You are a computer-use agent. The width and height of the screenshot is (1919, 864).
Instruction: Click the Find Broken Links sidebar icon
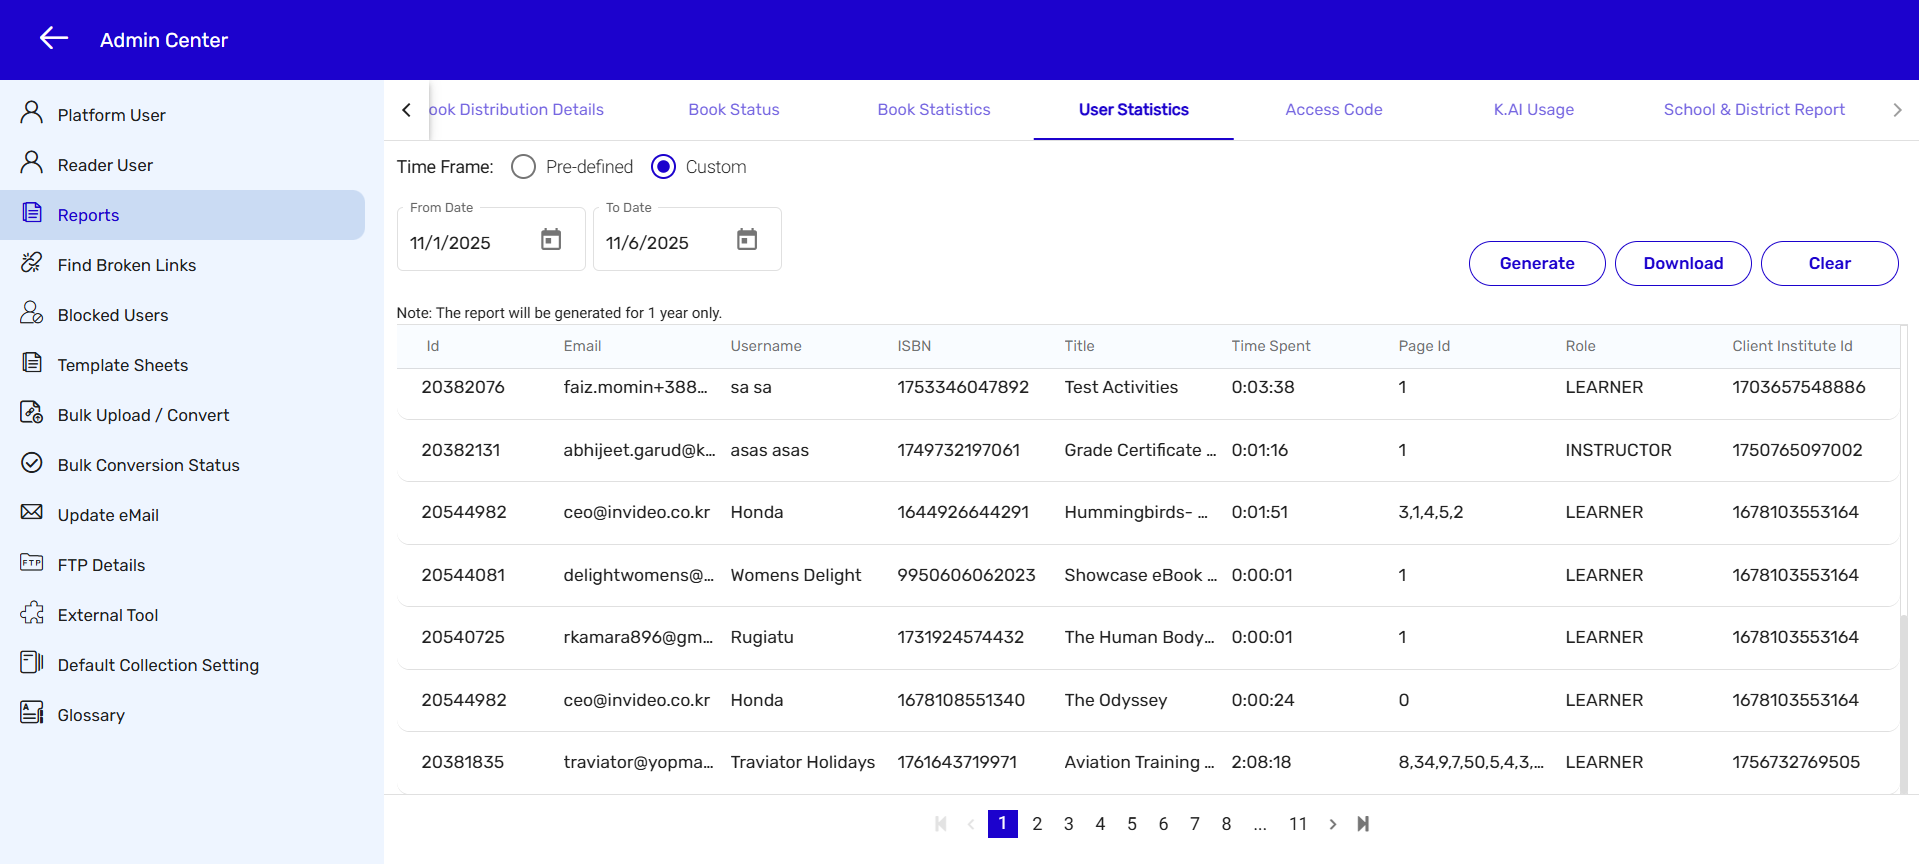coord(32,263)
